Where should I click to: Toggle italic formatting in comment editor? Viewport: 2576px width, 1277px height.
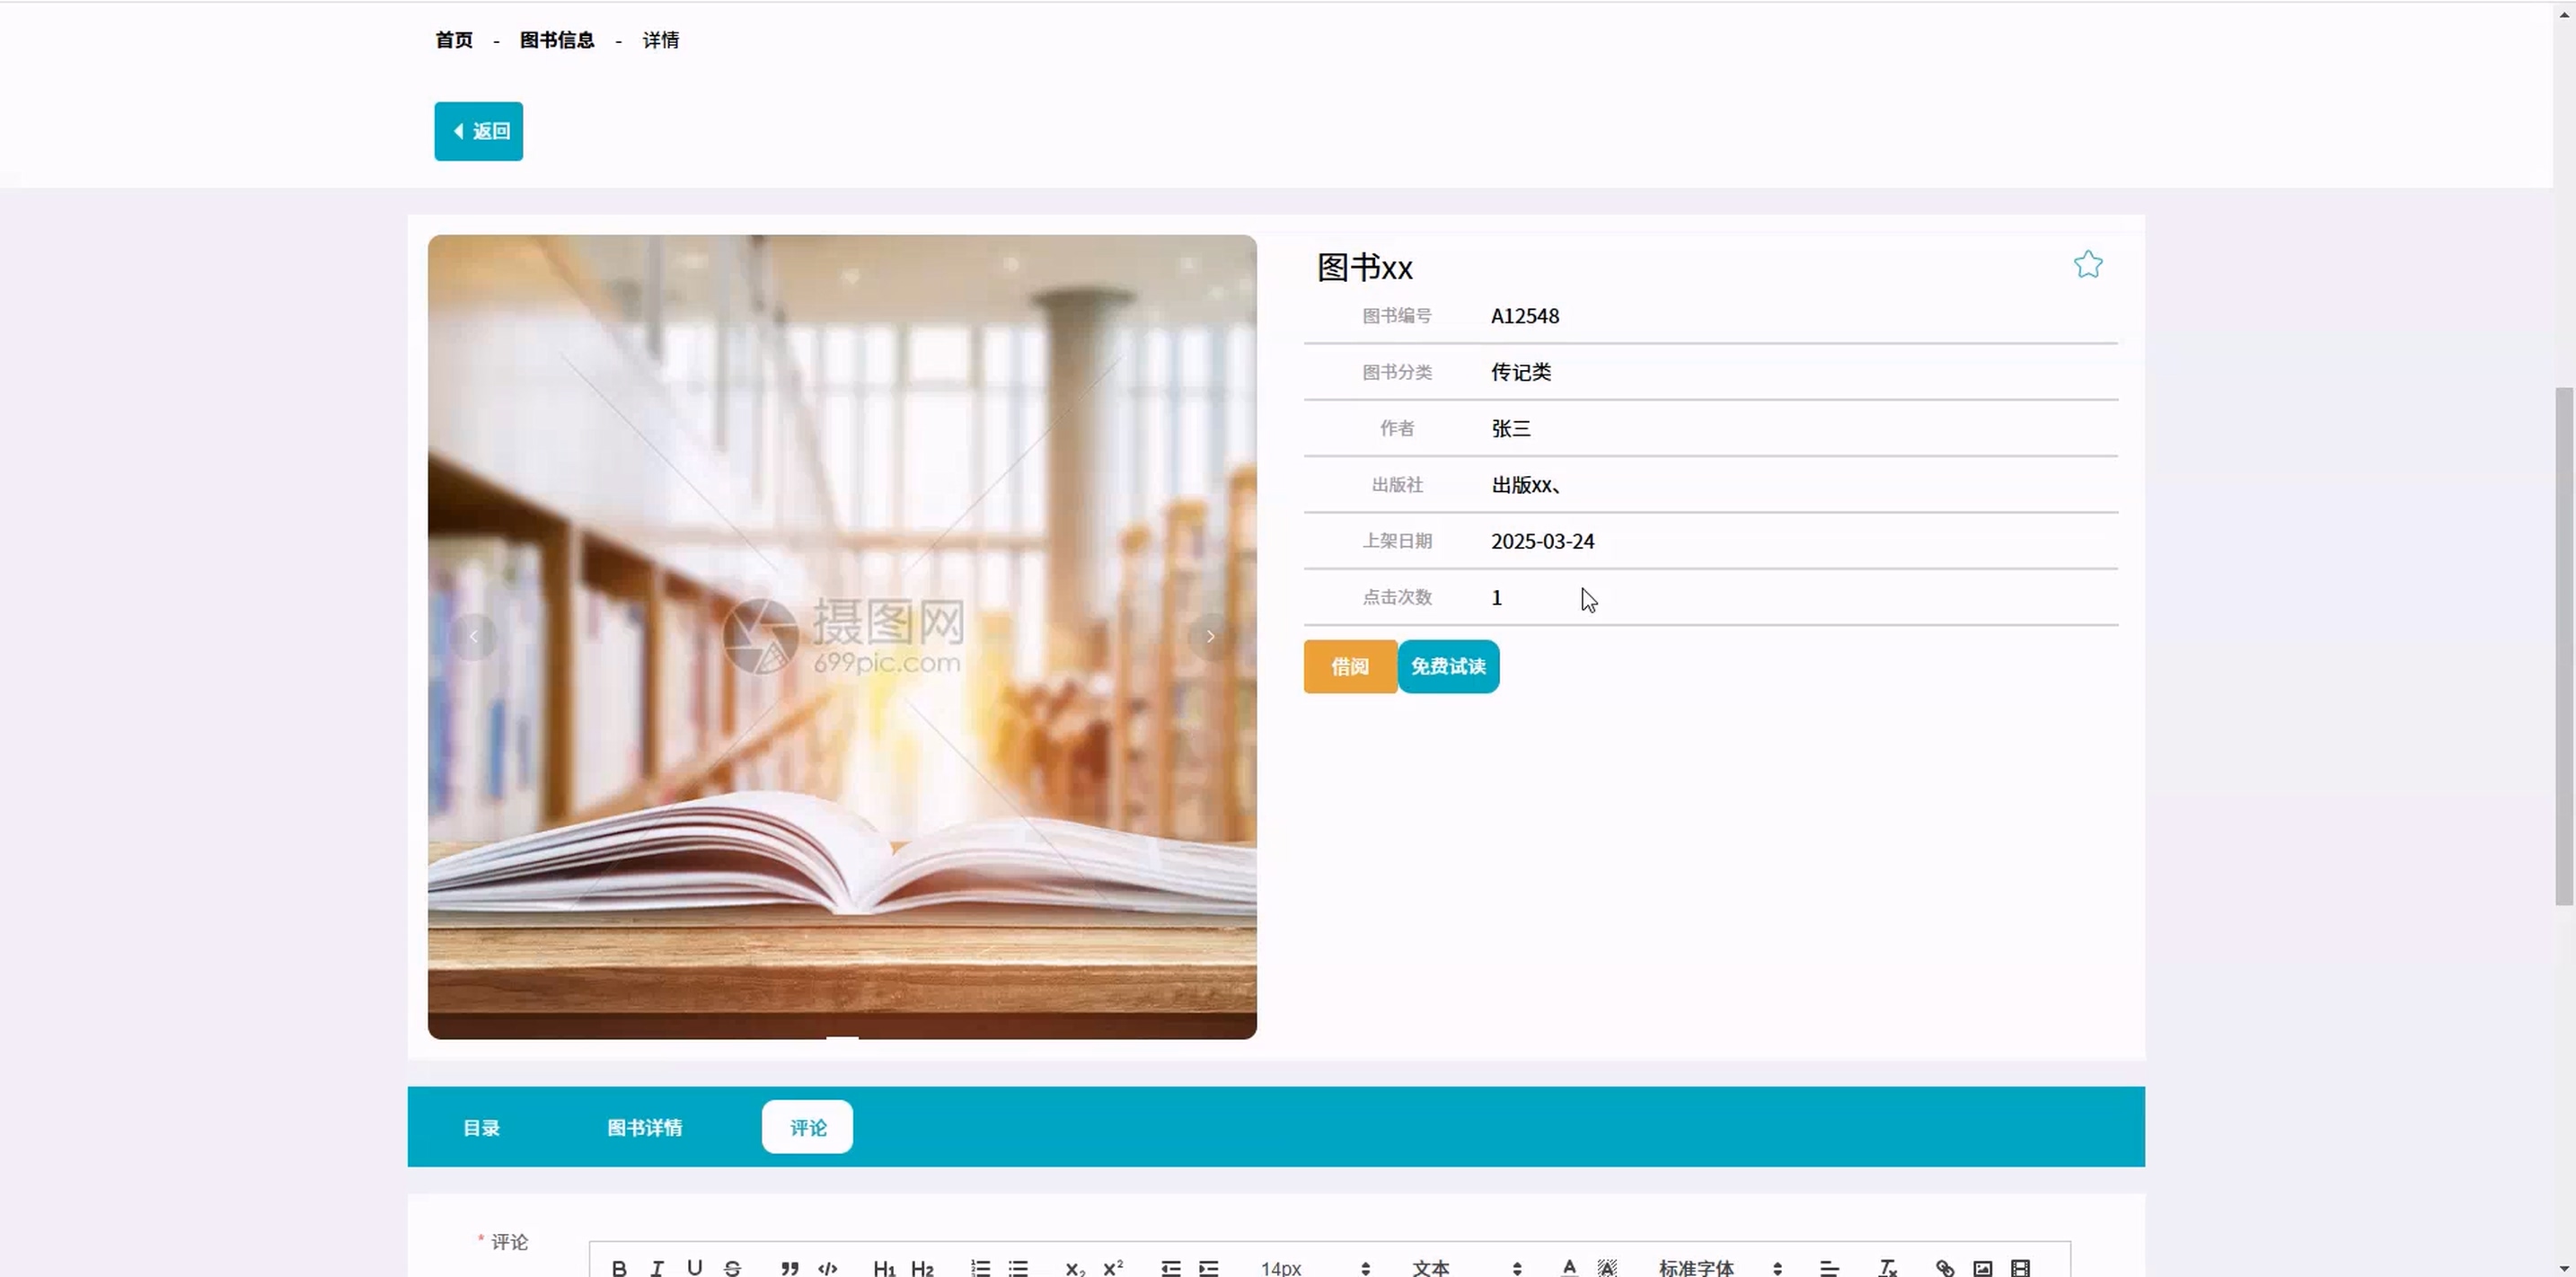point(657,1267)
